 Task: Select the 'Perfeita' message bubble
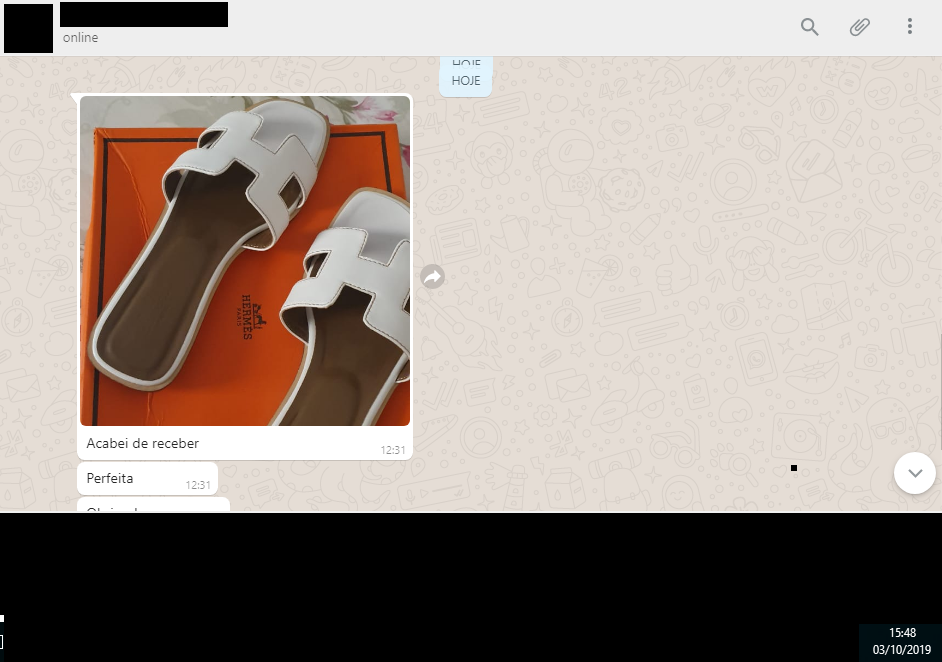coord(147,479)
